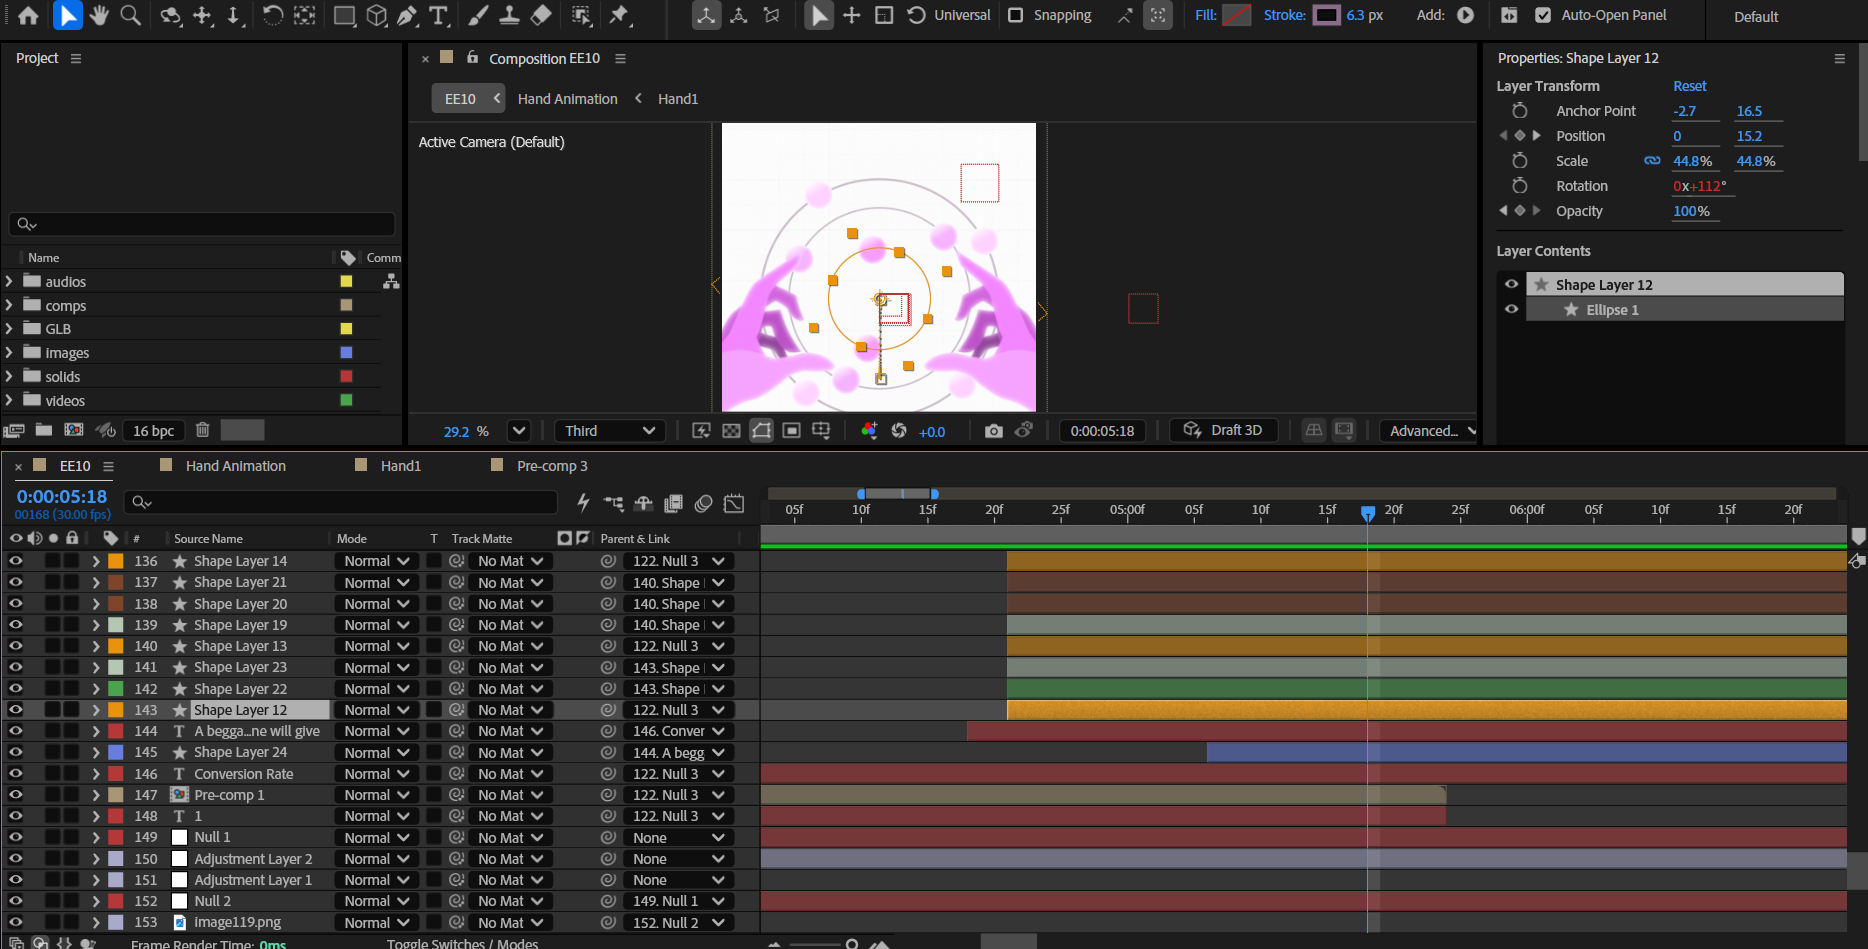The width and height of the screenshot is (1868, 949).
Task: Select the Pen tool
Action: 407,15
